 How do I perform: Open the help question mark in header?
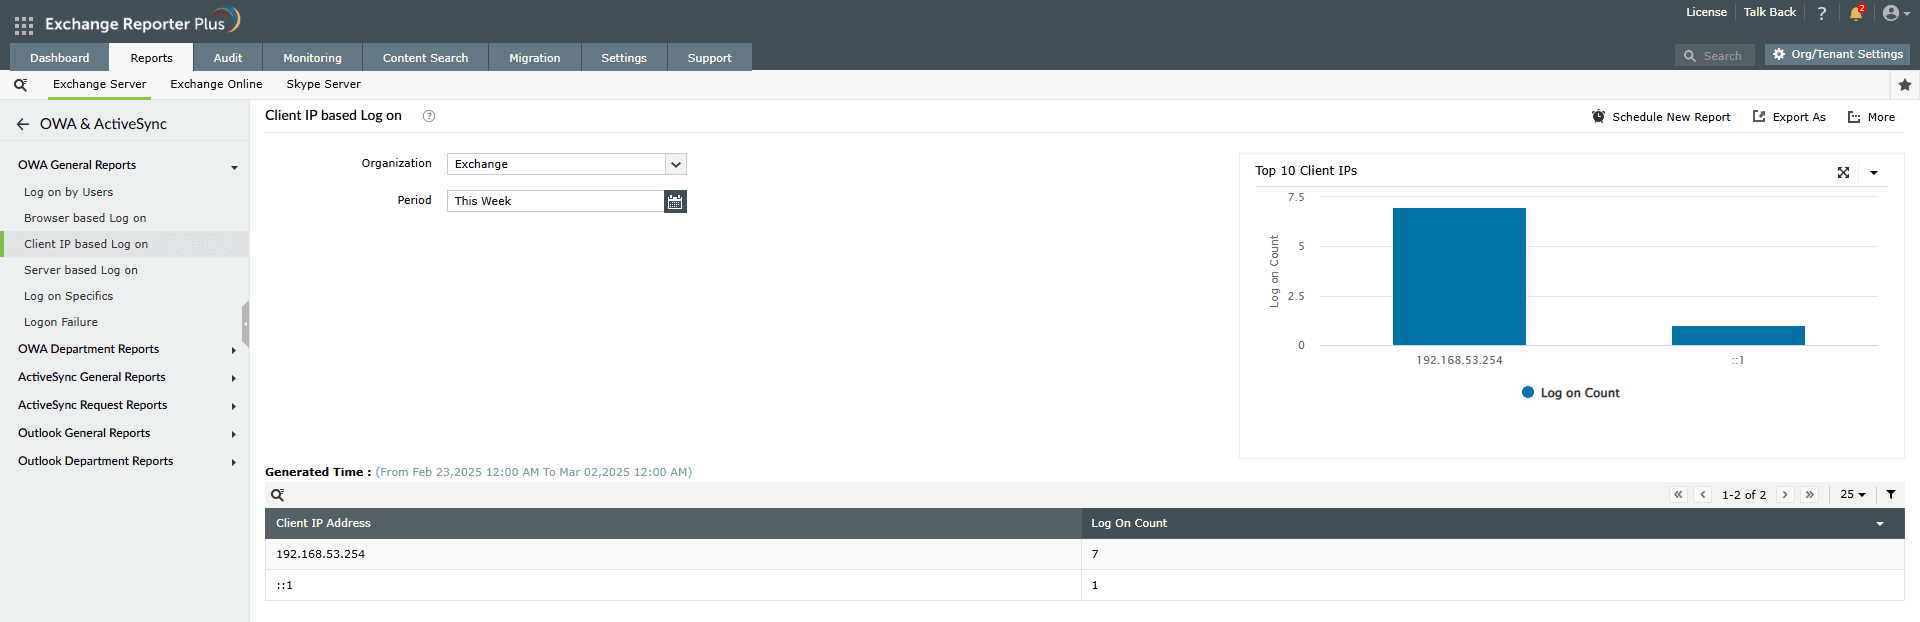[x=1822, y=13]
